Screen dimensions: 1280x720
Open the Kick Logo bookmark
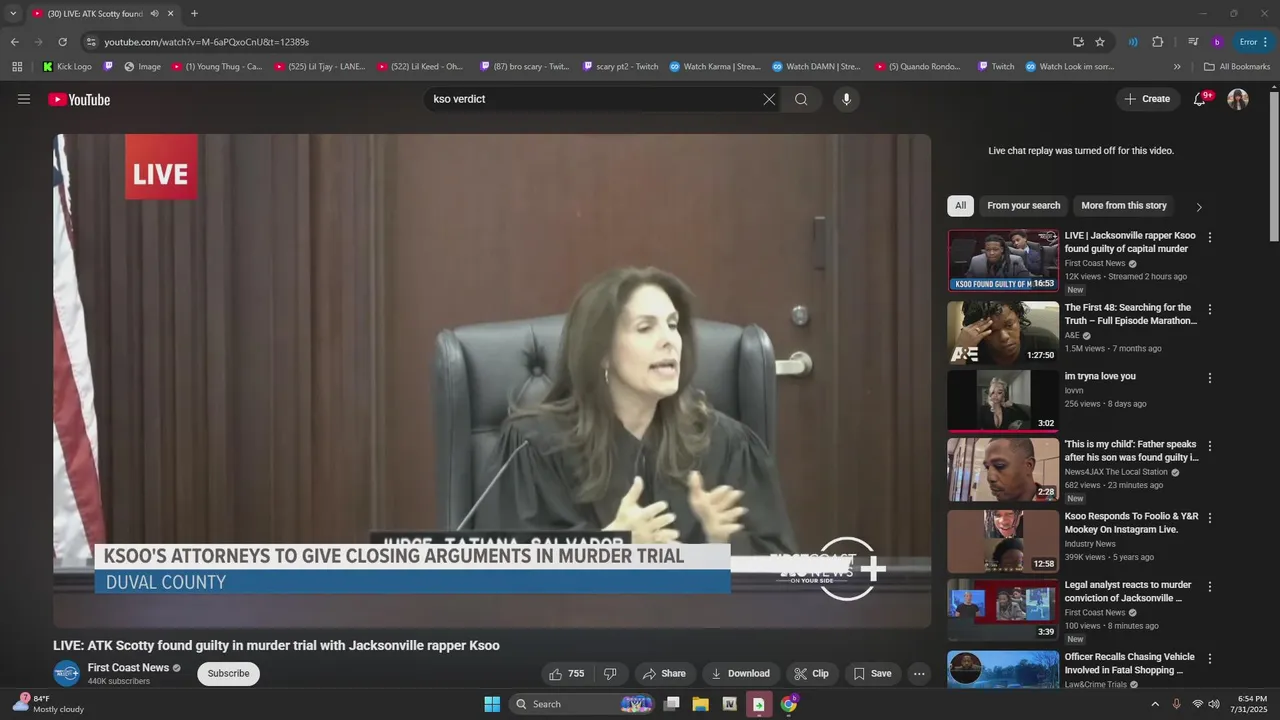pos(67,67)
